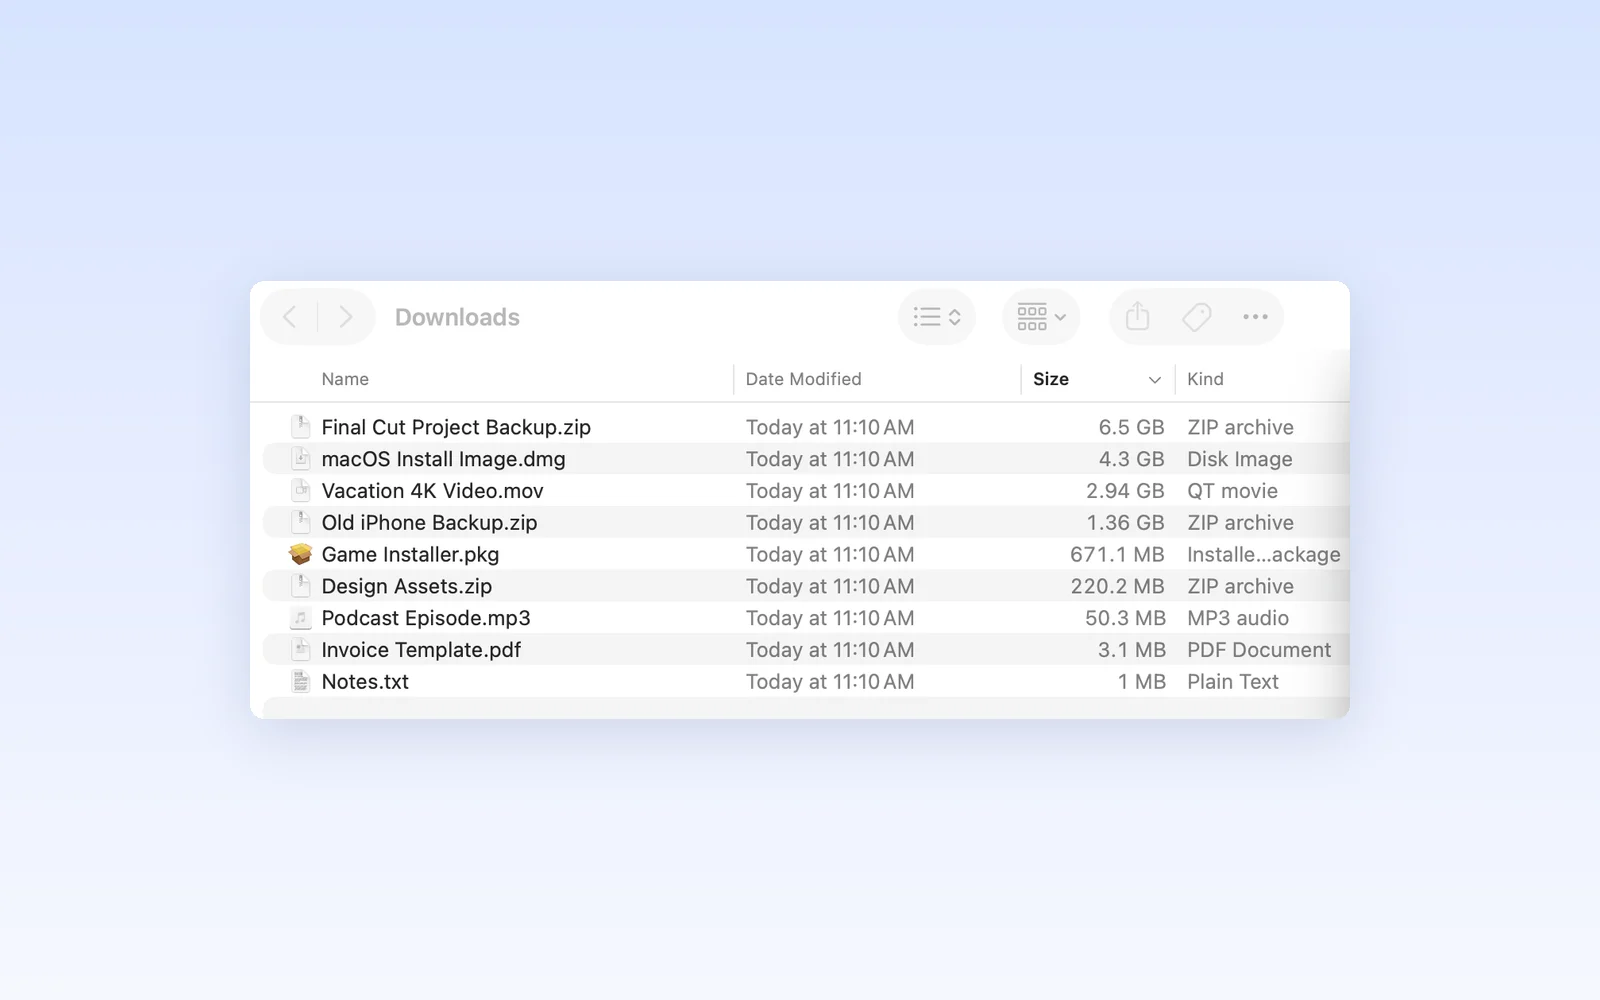Screen dimensions: 1600x1000
Task: Click the Plain Text kind cell
Action: coord(1233,682)
